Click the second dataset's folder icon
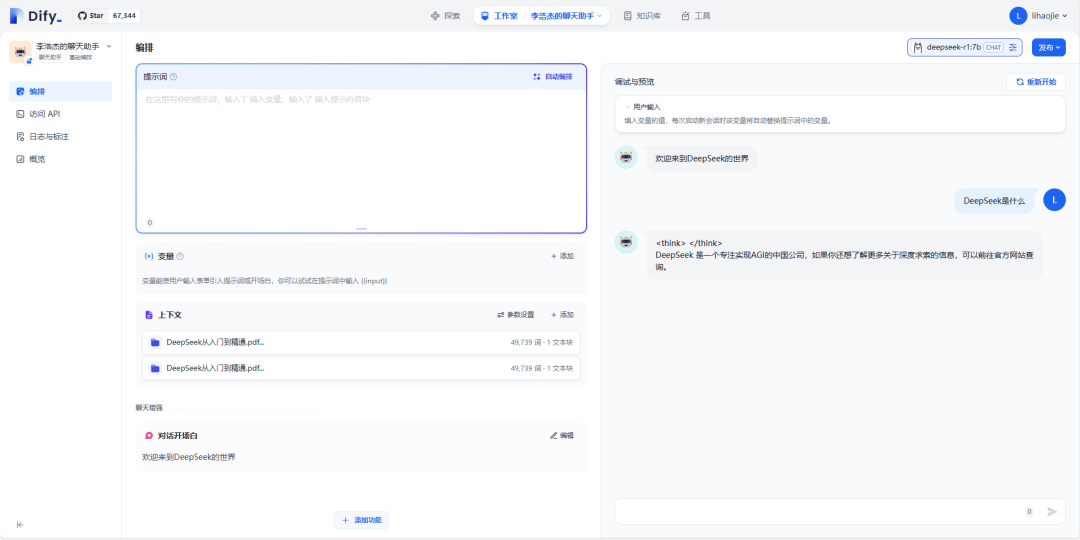Viewport: 1080px width, 540px height. [156, 368]
